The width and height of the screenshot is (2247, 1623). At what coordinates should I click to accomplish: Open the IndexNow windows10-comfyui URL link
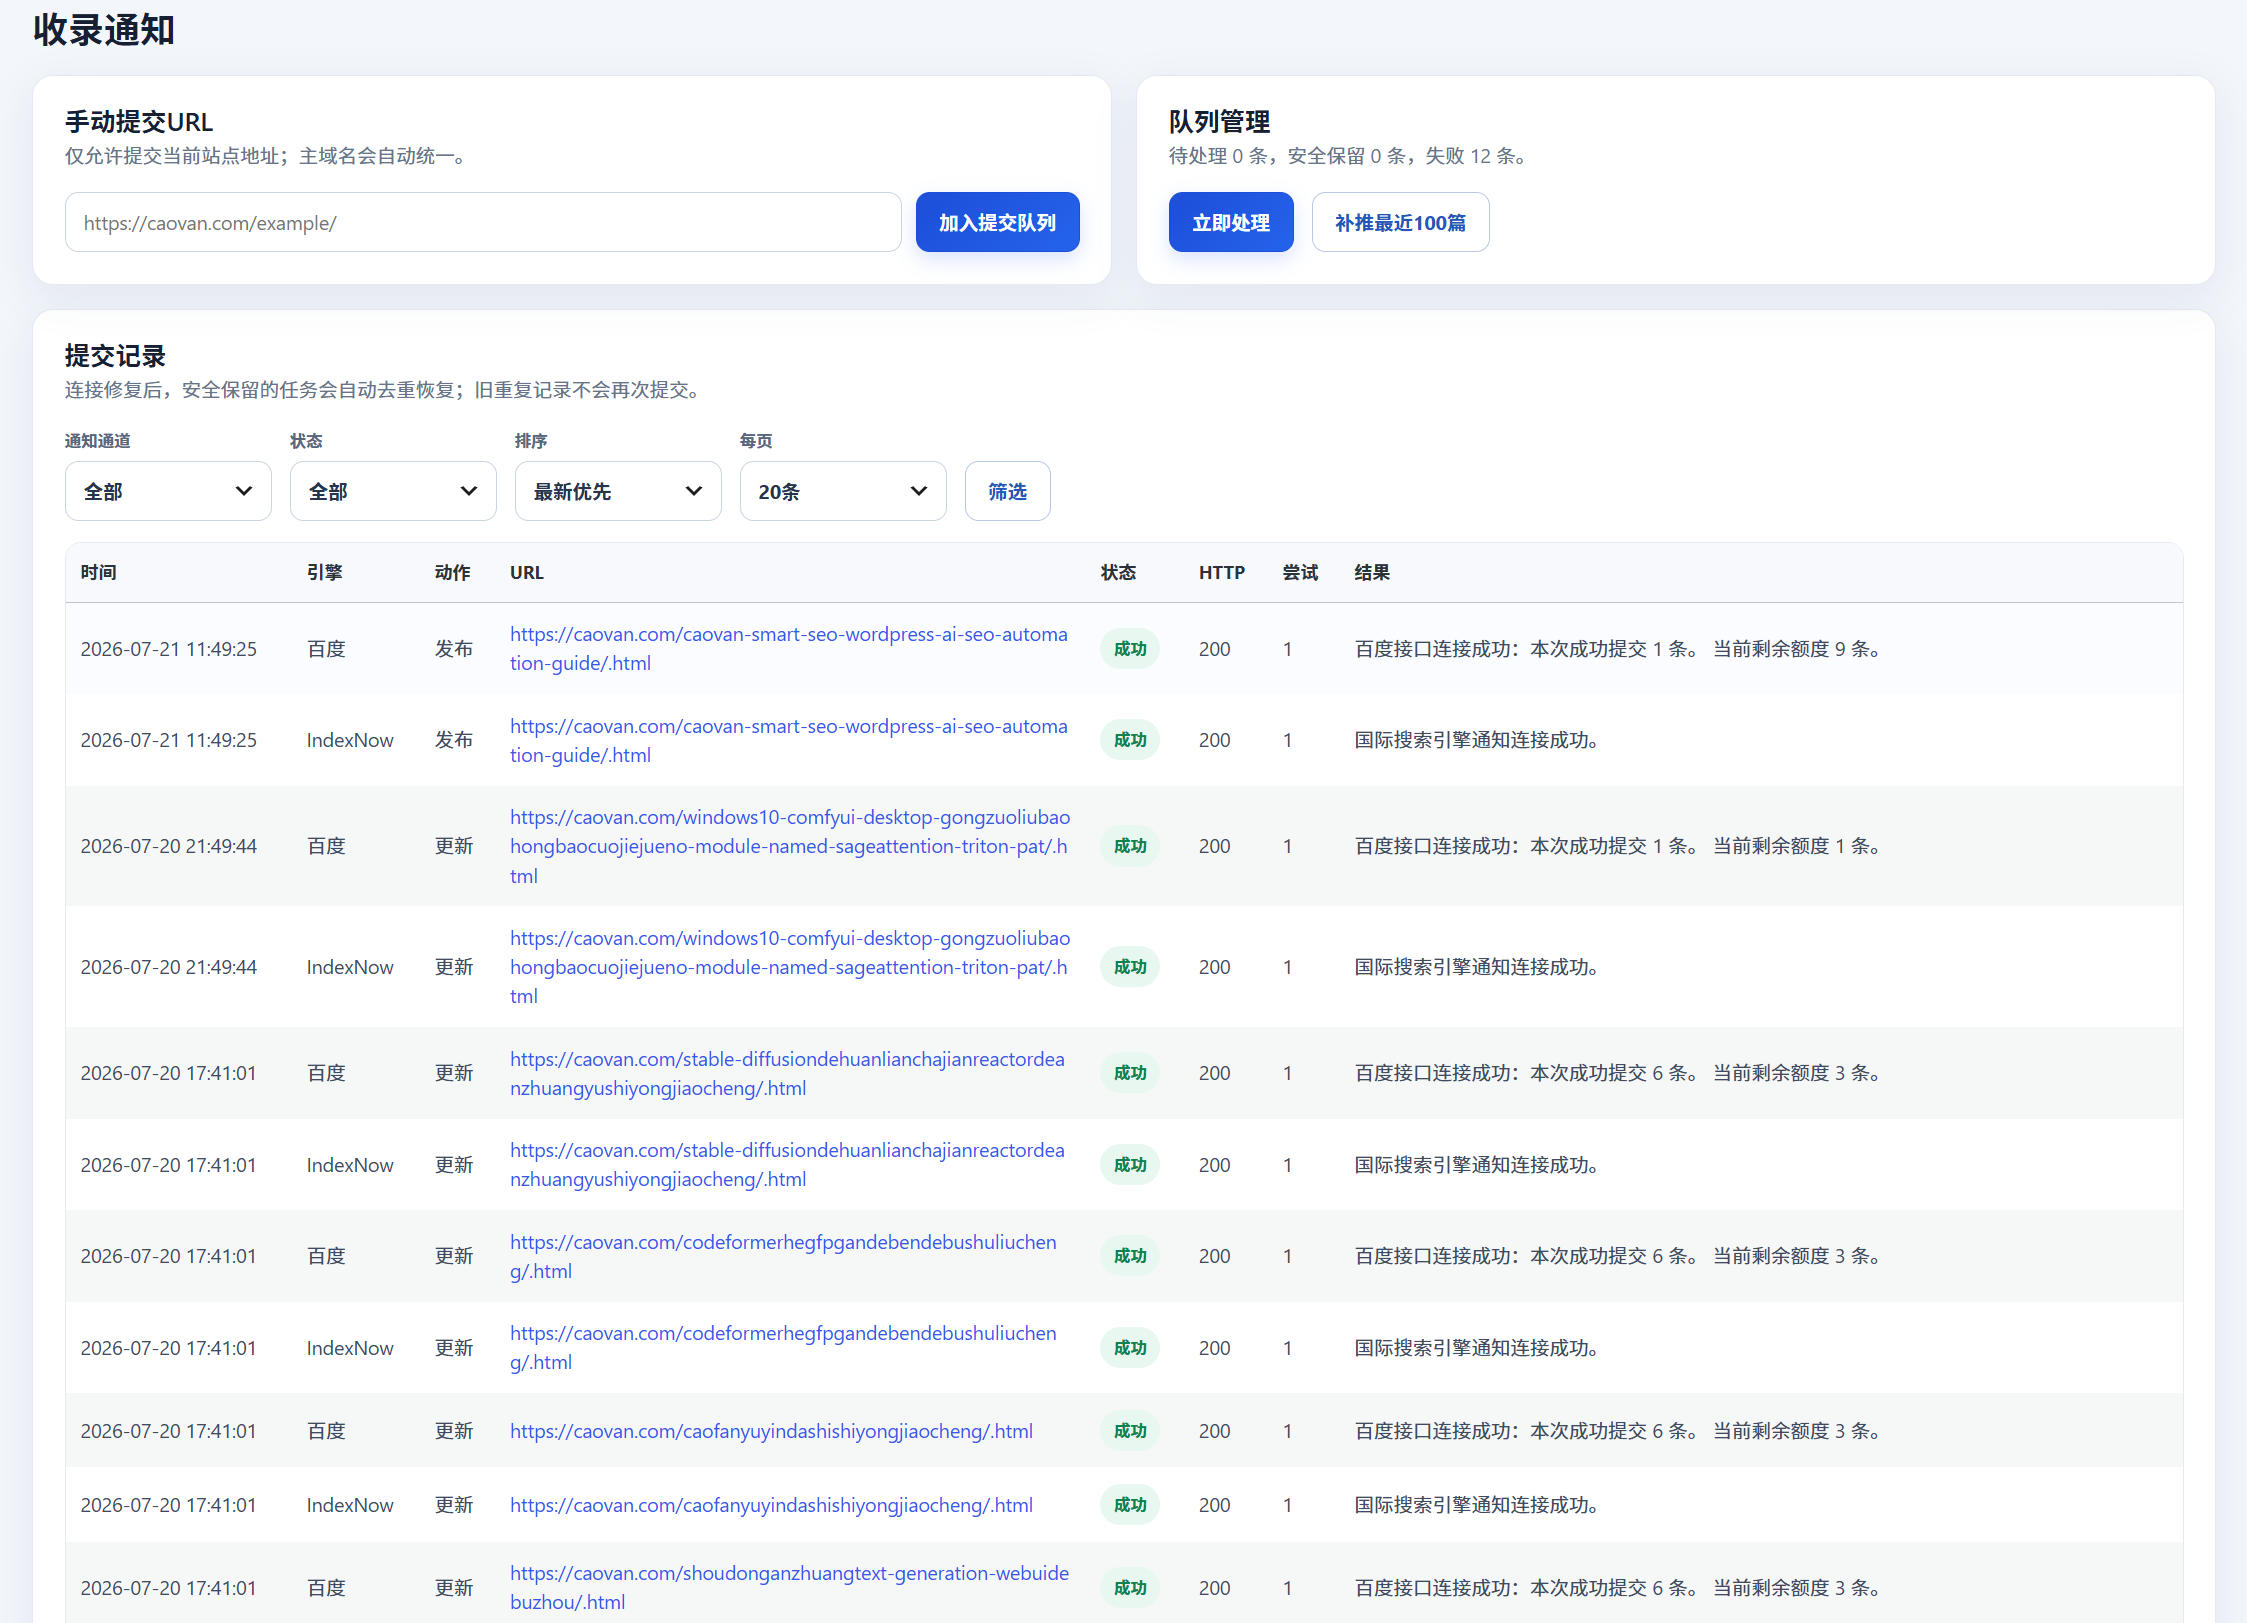790,967
